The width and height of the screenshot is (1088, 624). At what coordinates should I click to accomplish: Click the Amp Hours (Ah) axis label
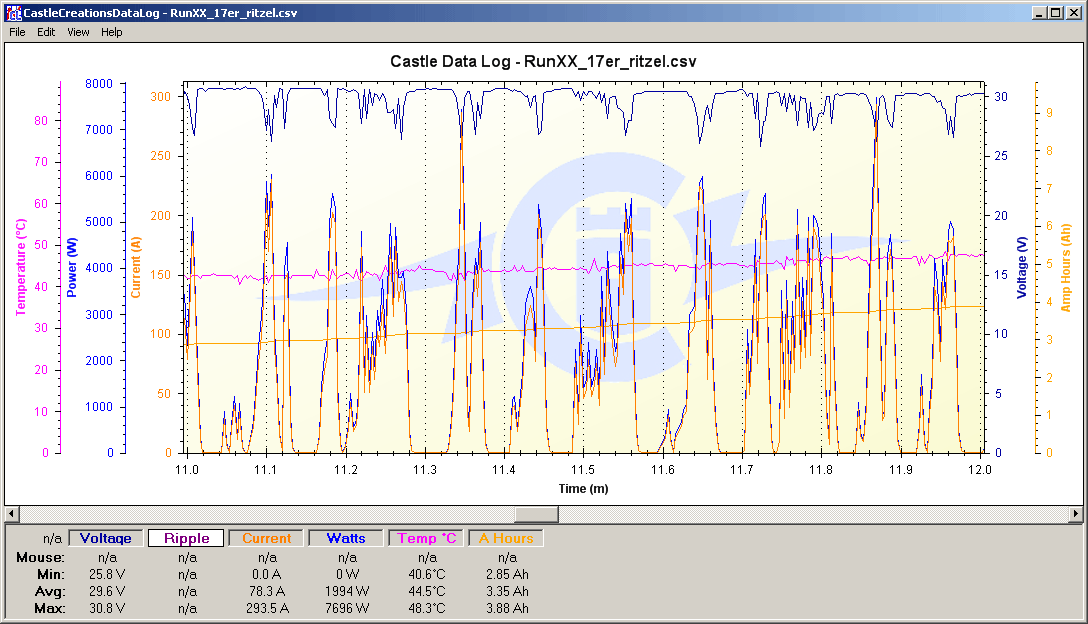pyautogui.click(x=1066, y=267)
